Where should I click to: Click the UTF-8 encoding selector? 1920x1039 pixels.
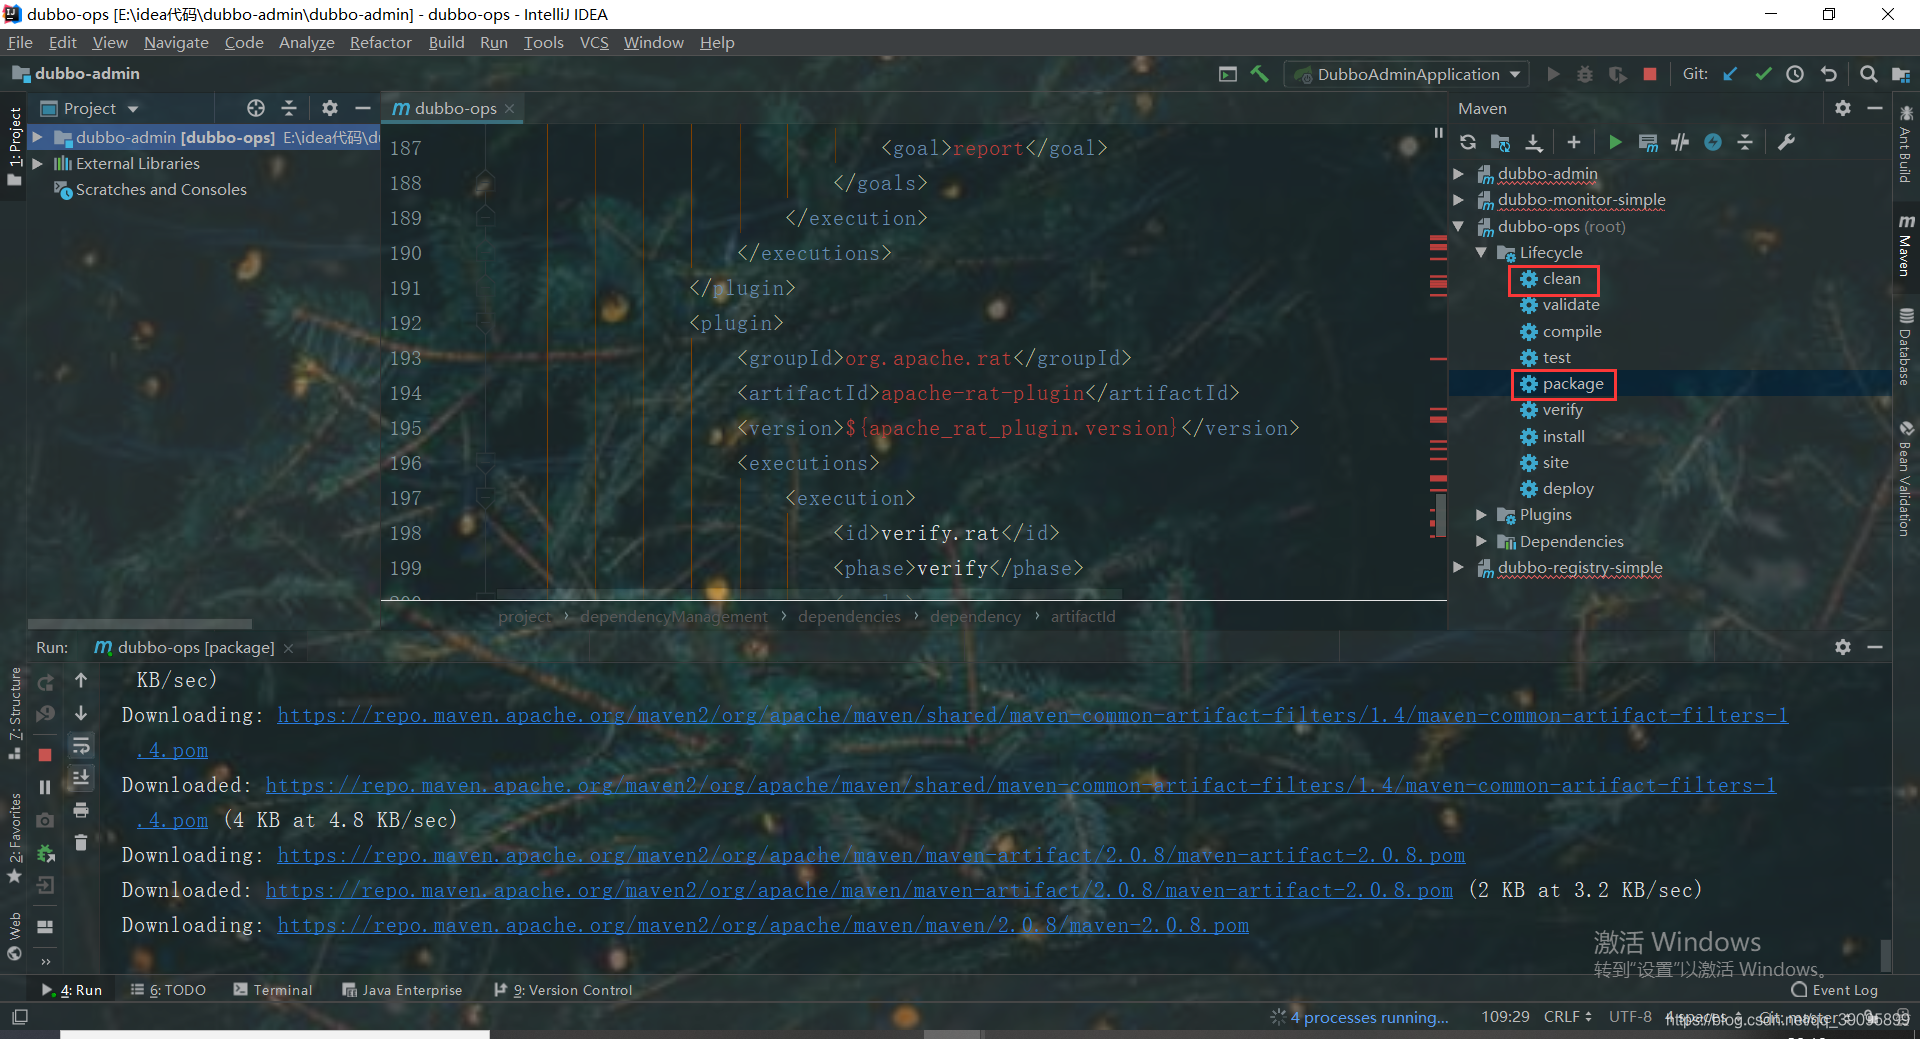click(1630, 1017)
